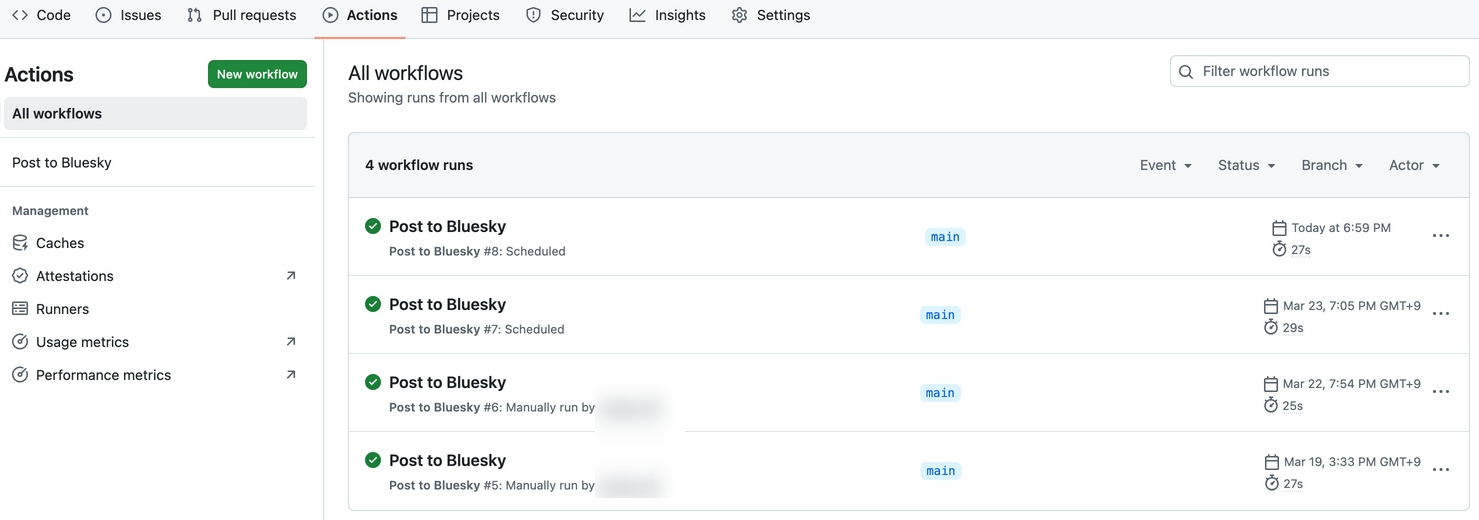Click the 27s duration link on run #5
The height and width of the screenshot is (520, 1479).
point(1293,484)
